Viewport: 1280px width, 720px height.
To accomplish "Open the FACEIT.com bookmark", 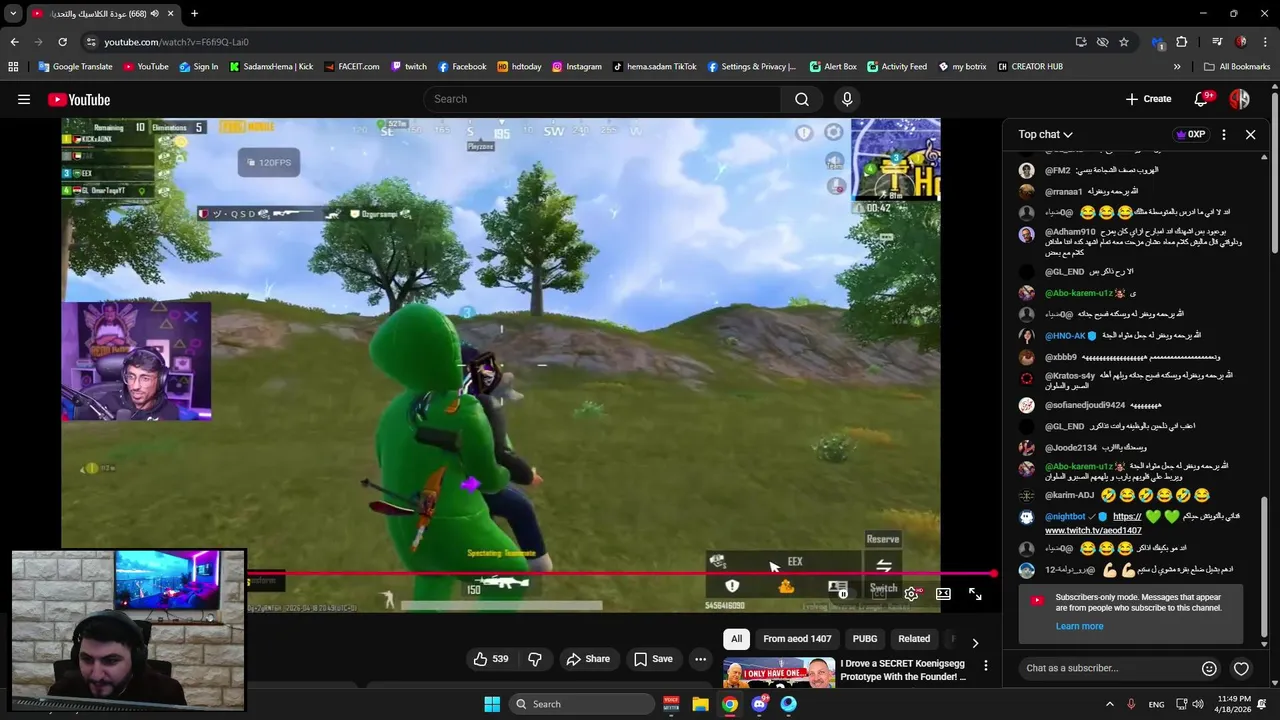I will (x=351, y=67).
